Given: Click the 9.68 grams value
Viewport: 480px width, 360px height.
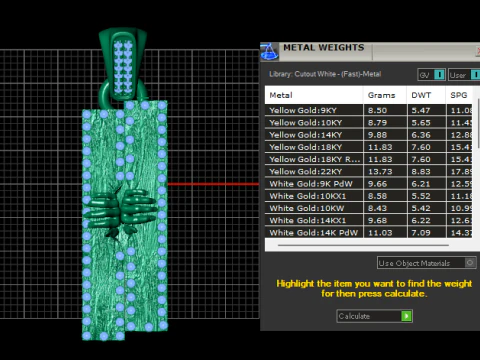Looking at the screenshot, I should pos(377,220).
